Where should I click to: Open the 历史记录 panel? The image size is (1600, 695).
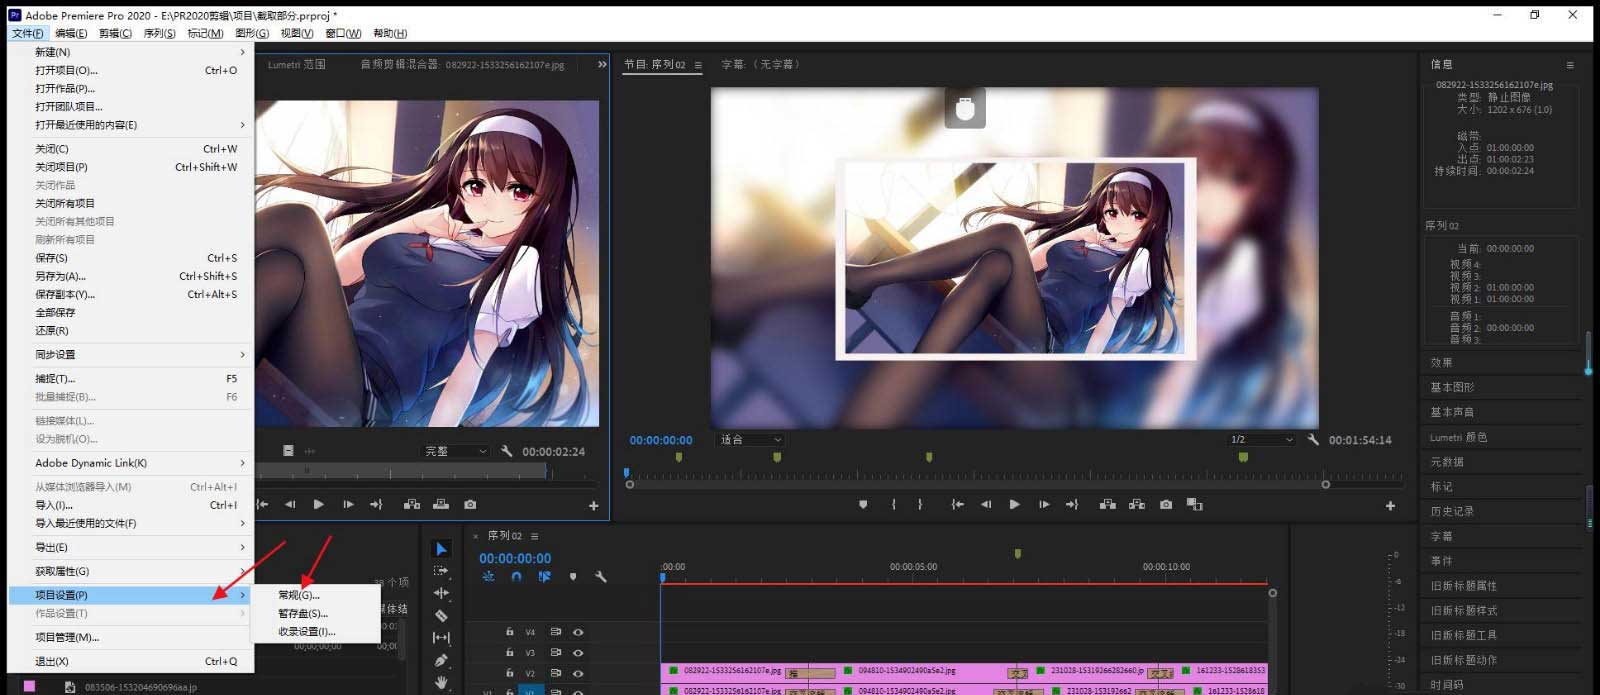(1452, 511)
